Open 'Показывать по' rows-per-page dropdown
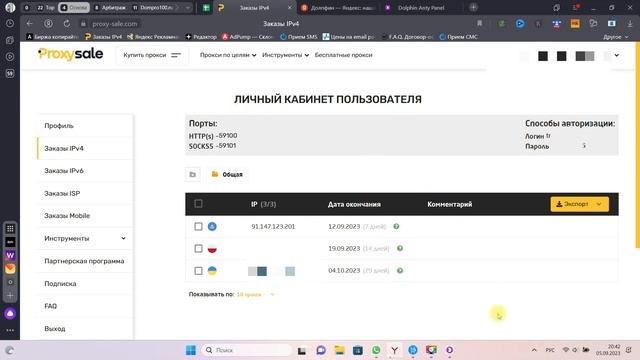 point(255,294)
